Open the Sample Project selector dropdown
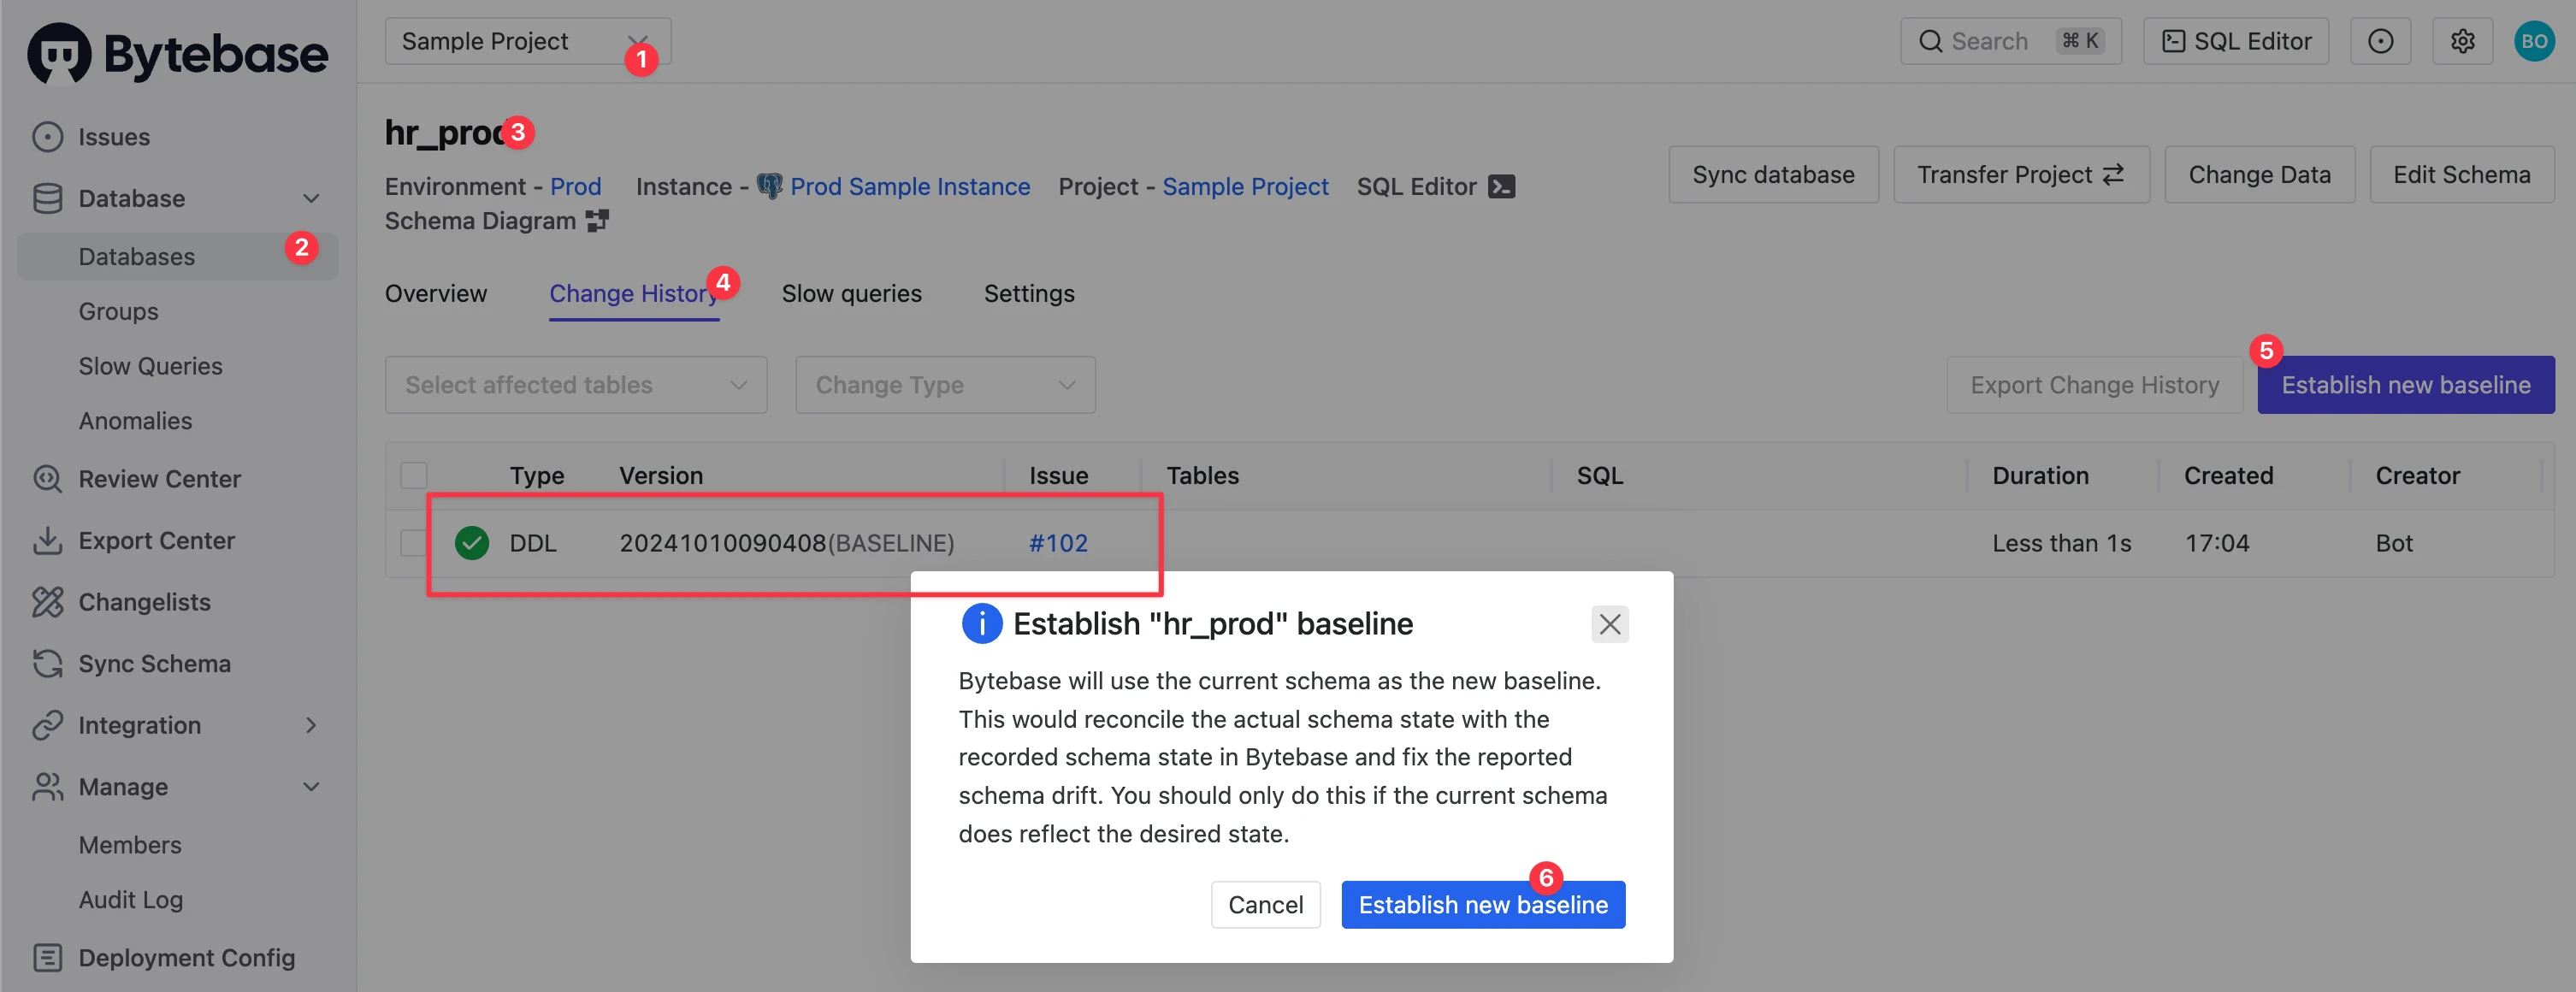 pyautogui.click(x=527, y=41)
